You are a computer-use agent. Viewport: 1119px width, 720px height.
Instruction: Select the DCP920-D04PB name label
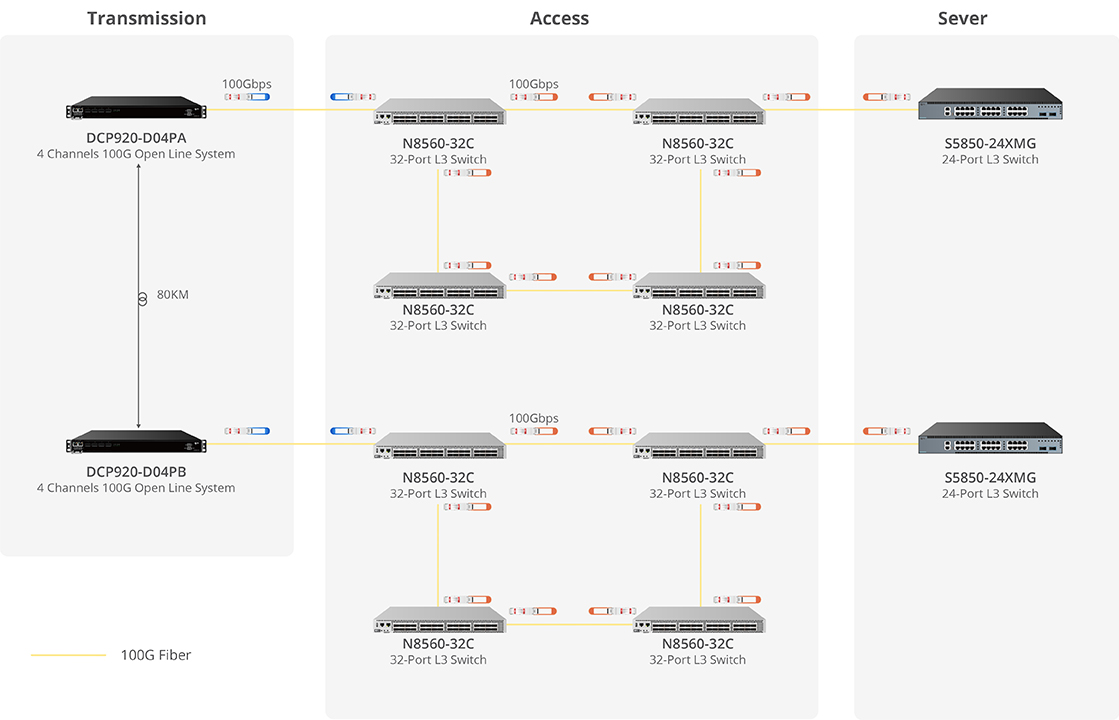click(x=136, y=472)
